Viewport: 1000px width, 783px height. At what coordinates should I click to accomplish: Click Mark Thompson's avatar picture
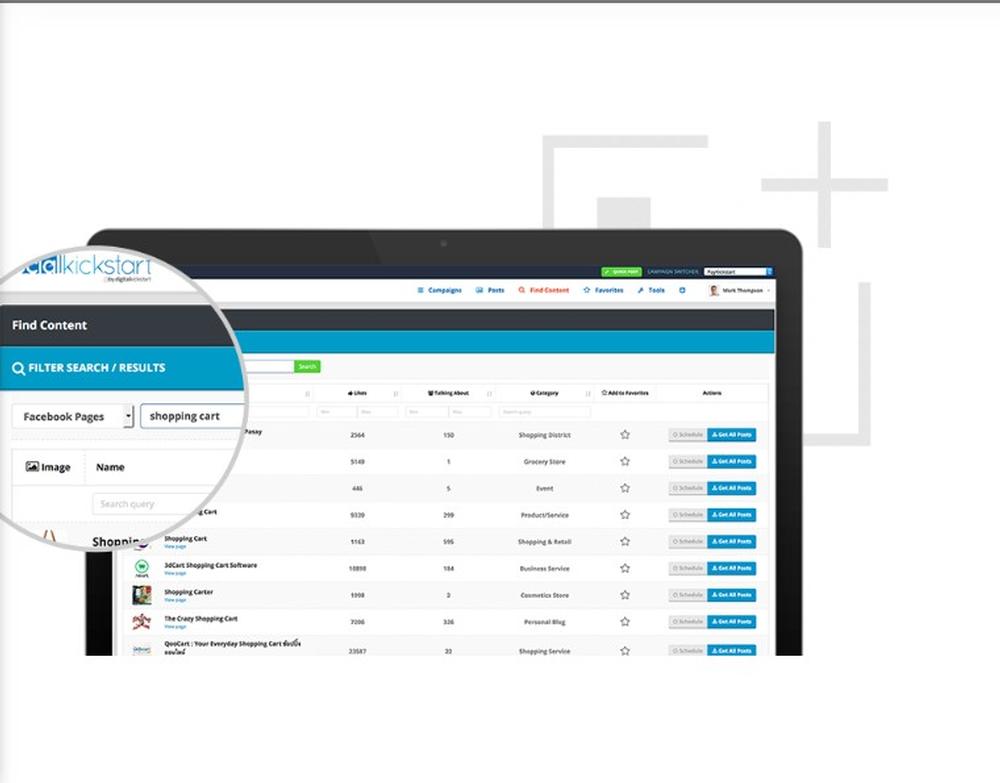coord(714,290)
